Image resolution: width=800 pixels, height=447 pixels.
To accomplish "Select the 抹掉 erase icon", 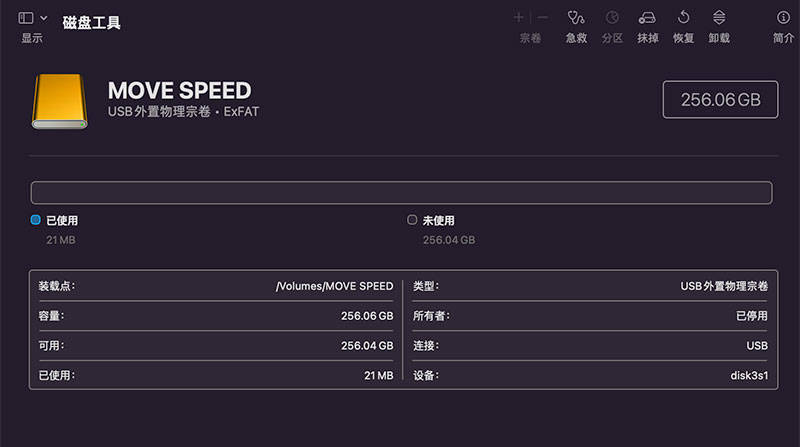I will pos(647,18).
